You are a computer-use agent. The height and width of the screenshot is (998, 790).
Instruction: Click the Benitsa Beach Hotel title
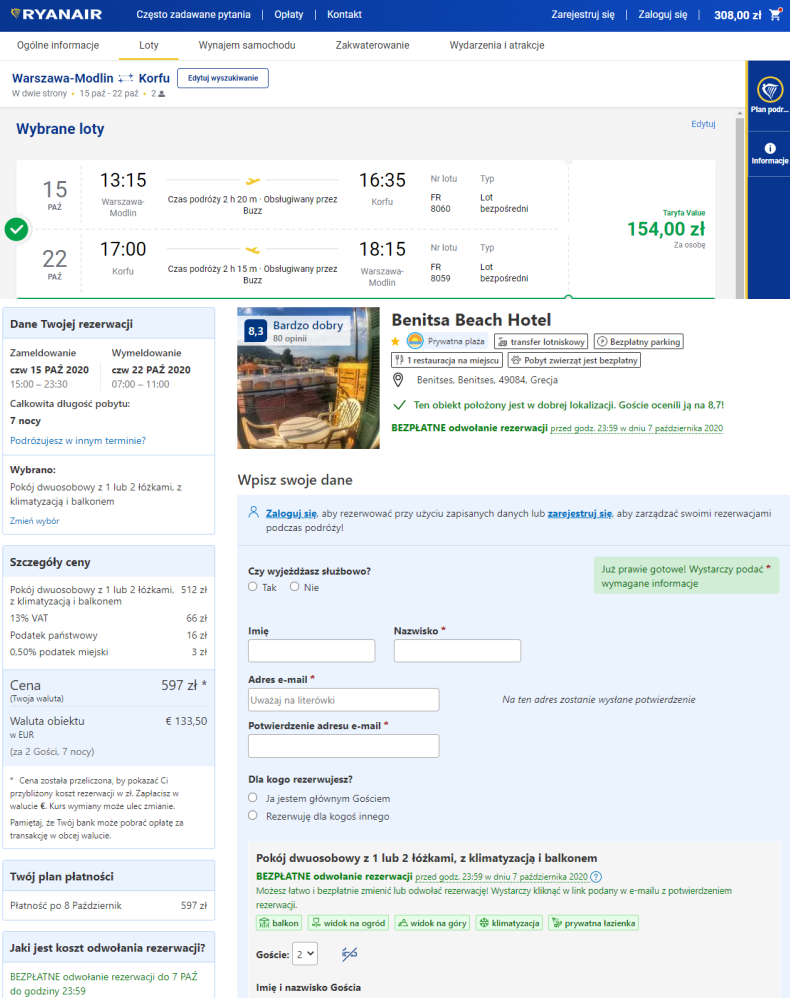[x=471, y=320]
